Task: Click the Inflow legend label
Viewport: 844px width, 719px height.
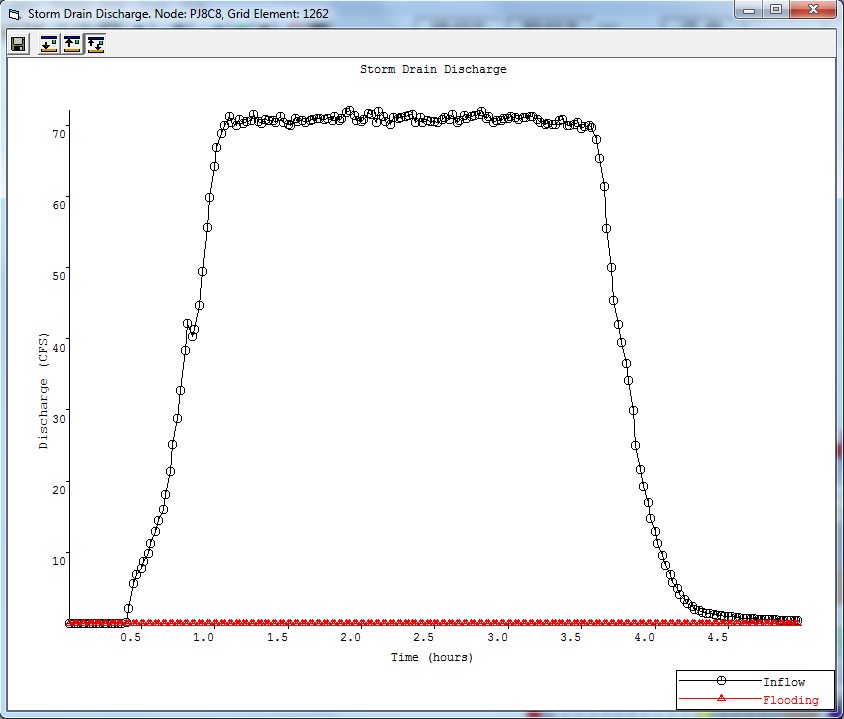Action: 783,682
